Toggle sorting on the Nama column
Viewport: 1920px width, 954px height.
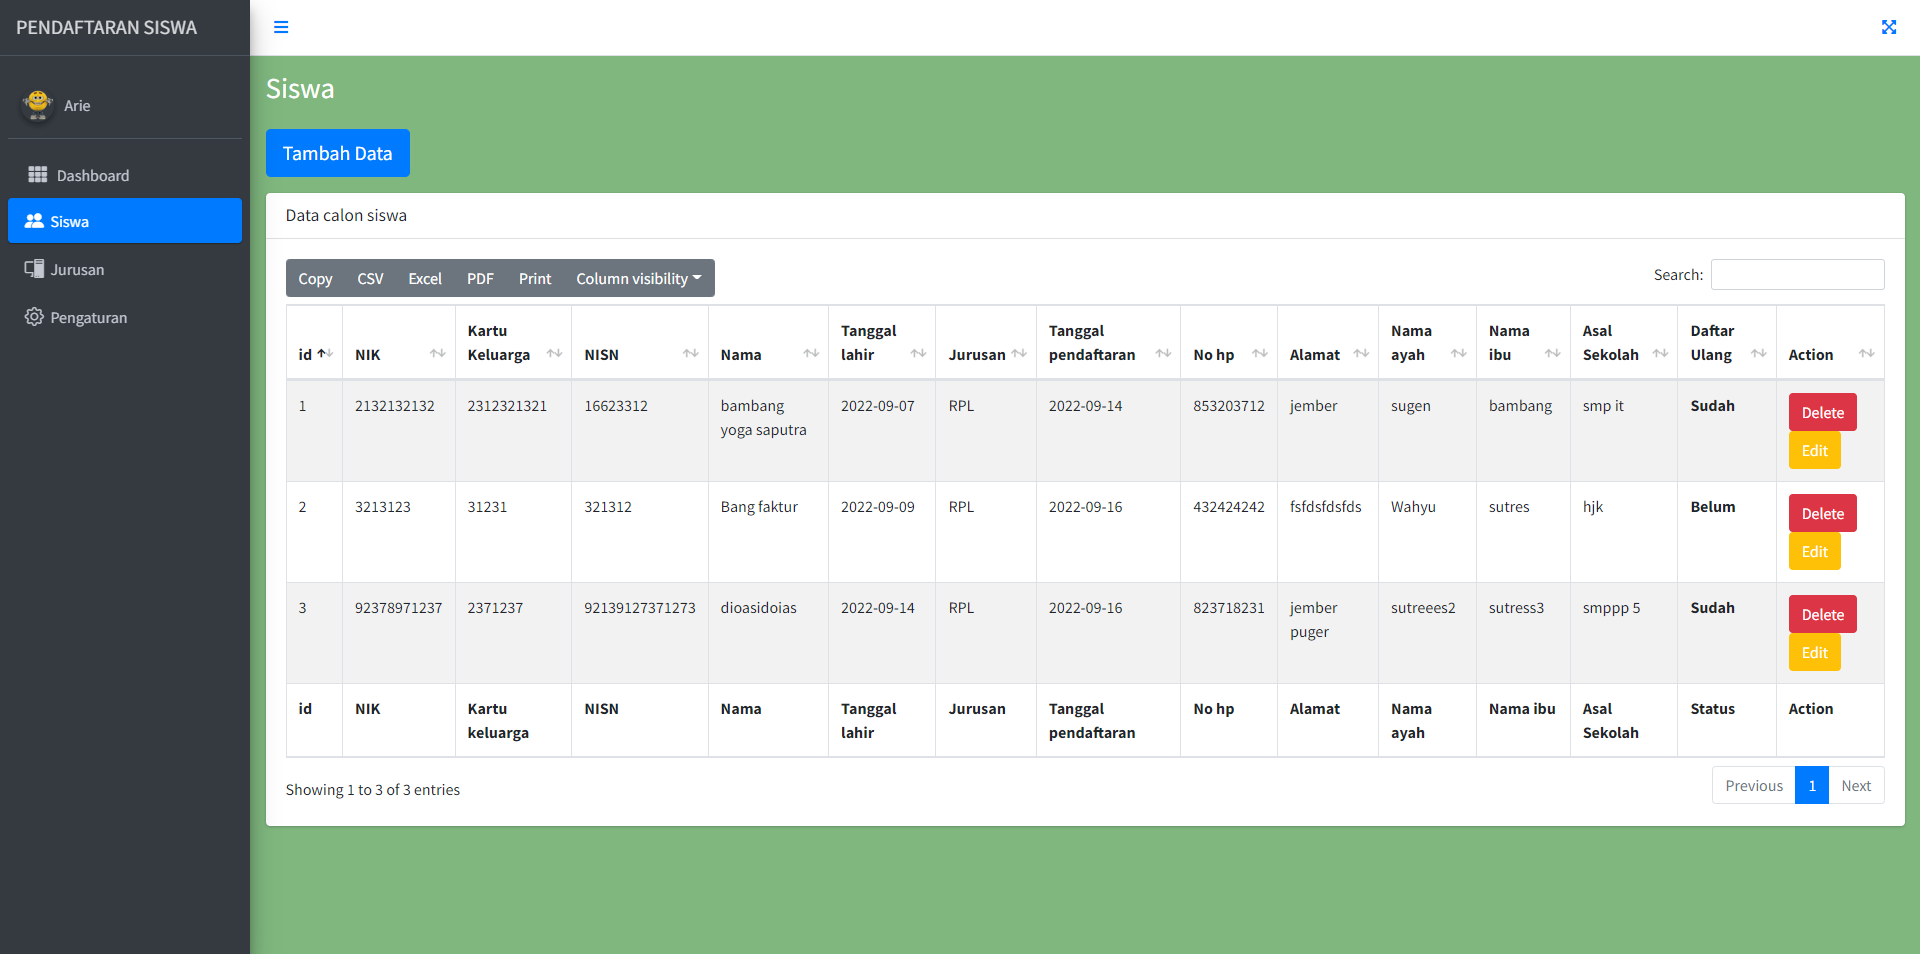pos(810,354)
